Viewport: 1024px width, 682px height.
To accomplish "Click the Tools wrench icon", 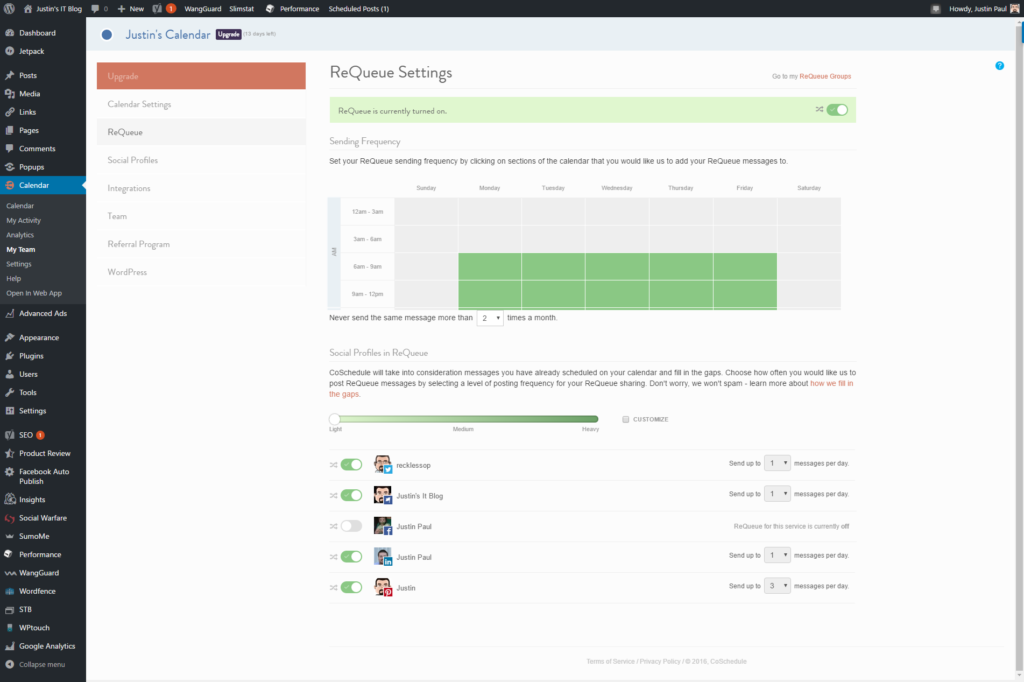I will pos(10,393).
